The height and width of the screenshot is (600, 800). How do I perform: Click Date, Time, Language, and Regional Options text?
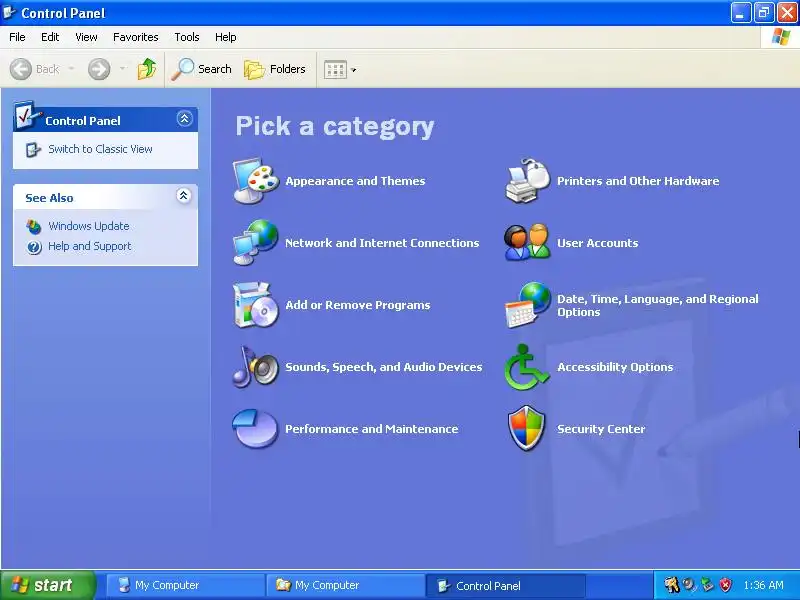coord(658,306)
